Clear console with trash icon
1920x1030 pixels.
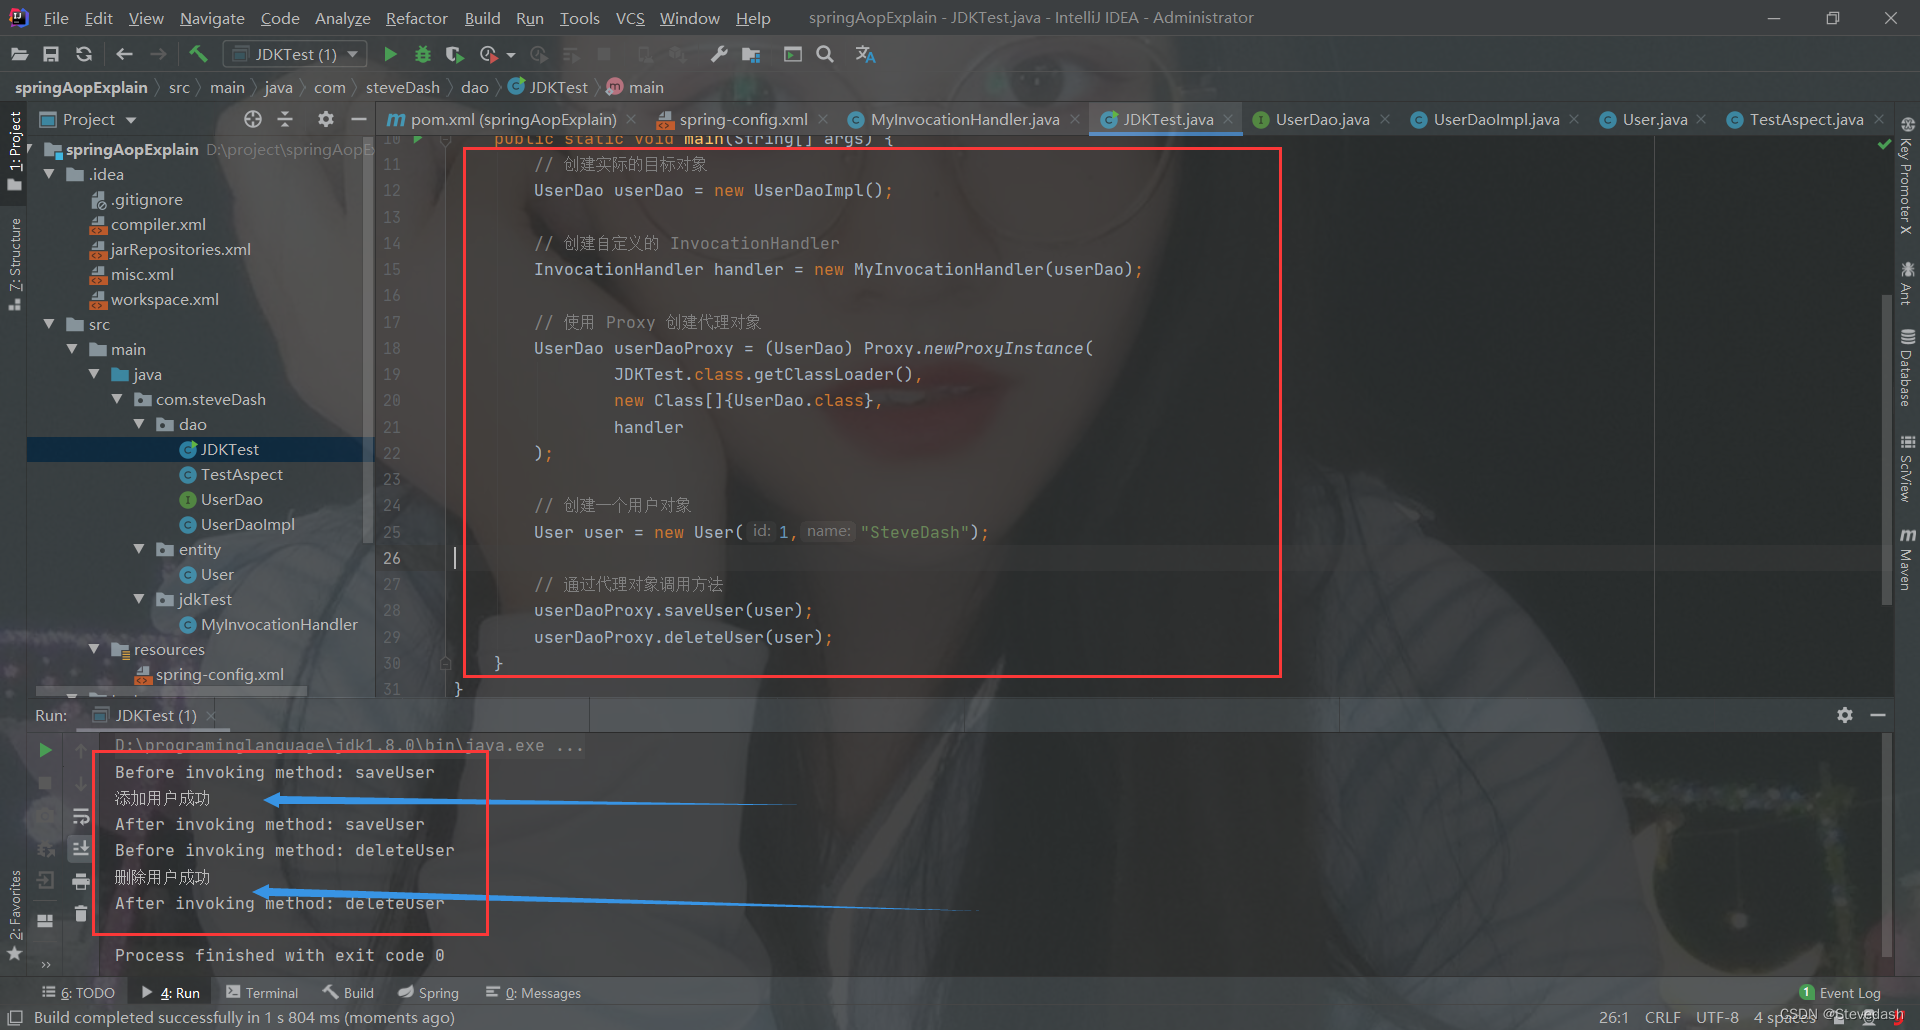coord(81,913)
